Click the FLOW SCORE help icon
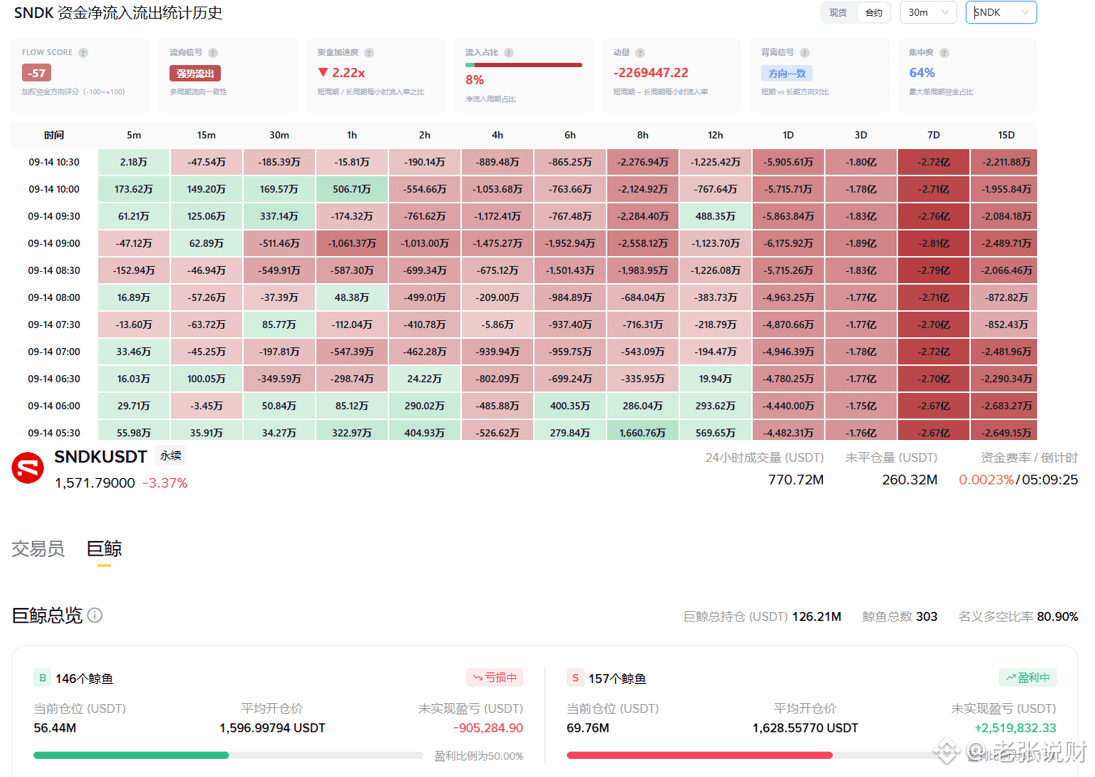This screenshot has height=777, width=1095. pyautogui.click(x=83, y=52)
